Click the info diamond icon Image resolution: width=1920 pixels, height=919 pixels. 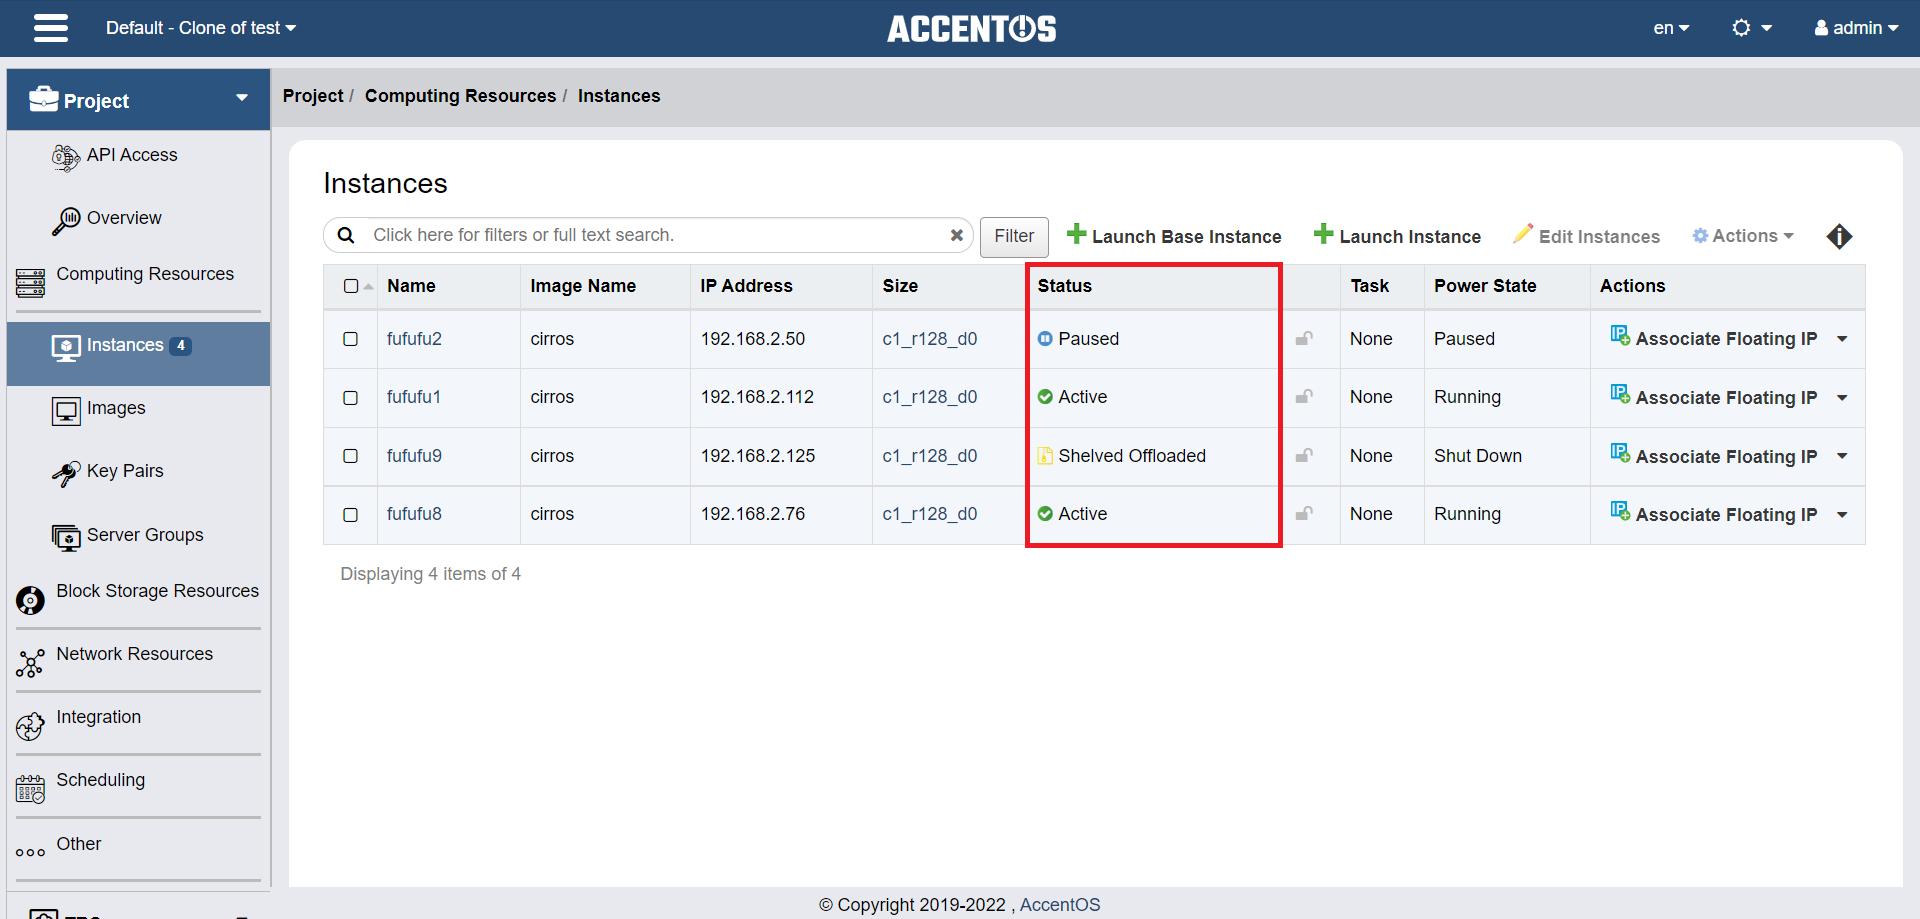click(1839, 236)
